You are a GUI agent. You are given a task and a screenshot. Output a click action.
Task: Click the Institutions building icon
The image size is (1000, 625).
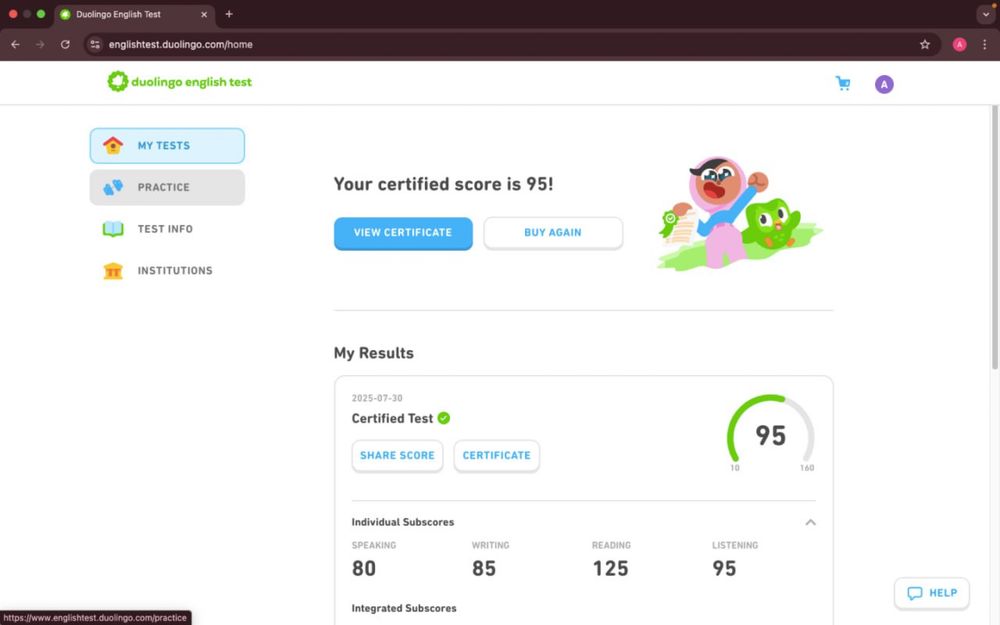pos(113,271)
